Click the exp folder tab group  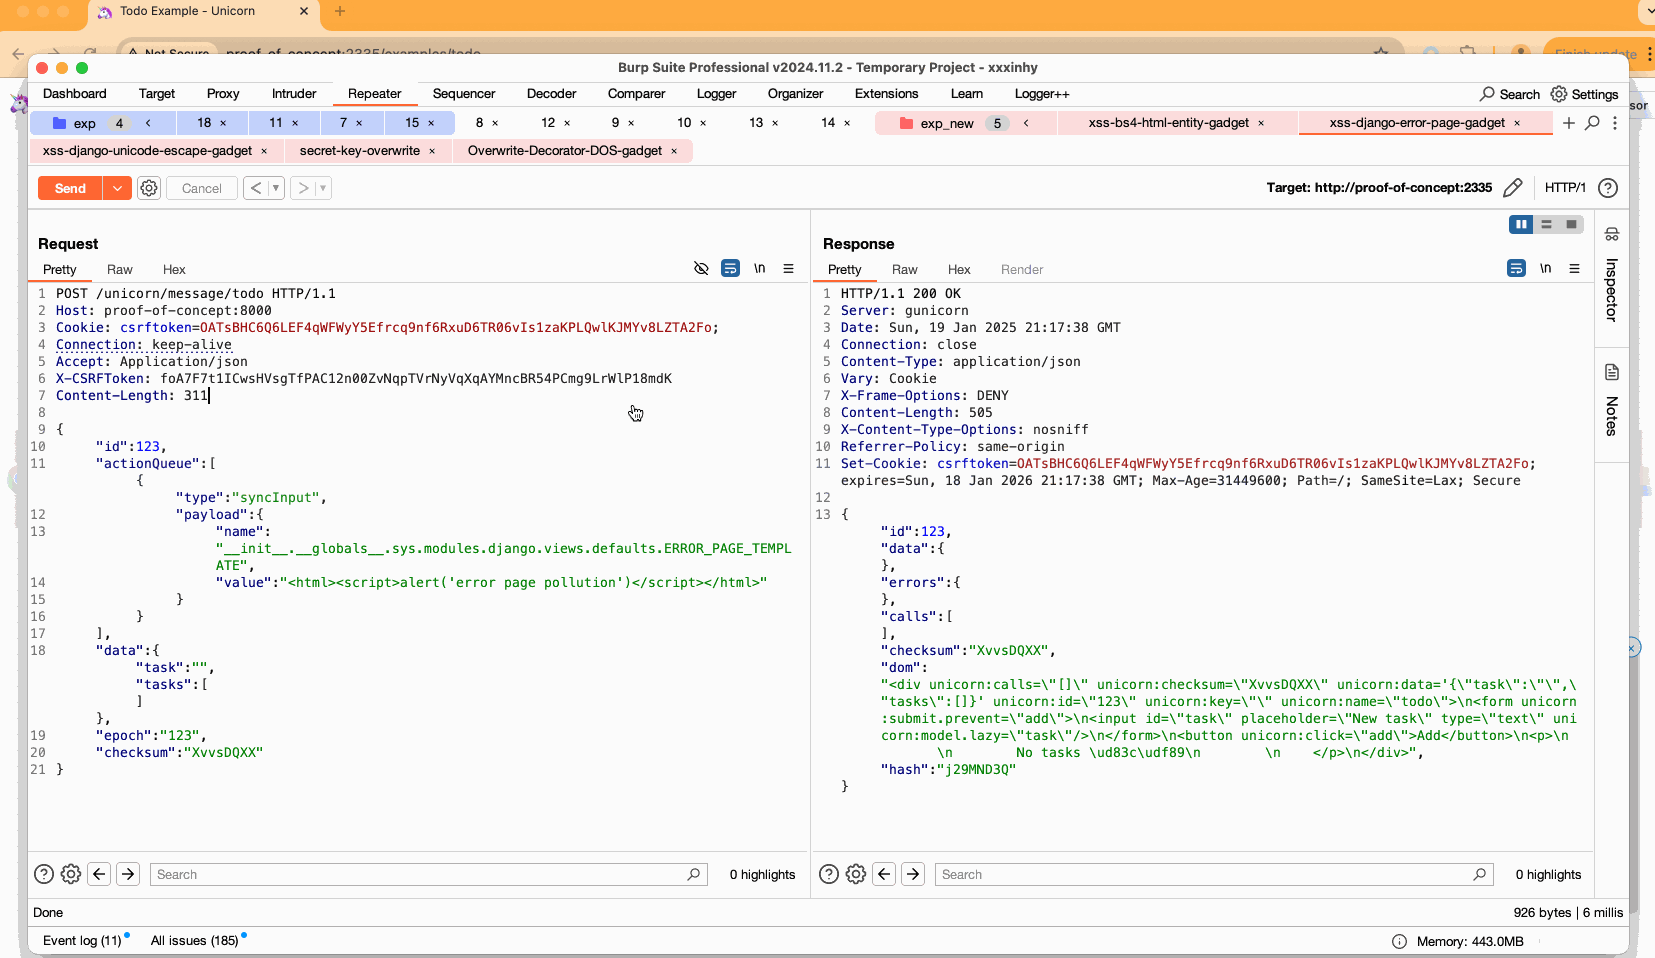point(85,123)
